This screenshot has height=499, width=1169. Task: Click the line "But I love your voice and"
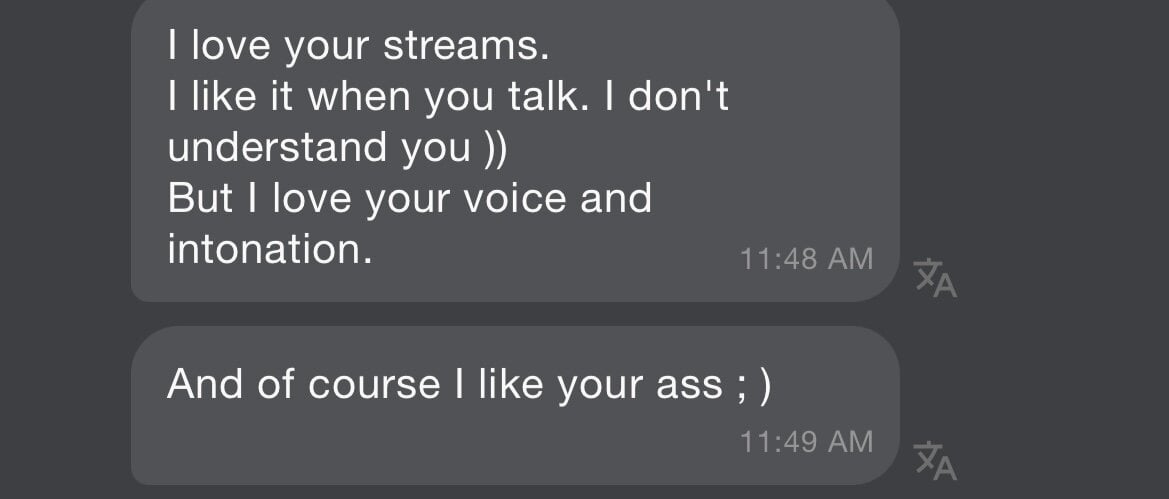[409, 198]
